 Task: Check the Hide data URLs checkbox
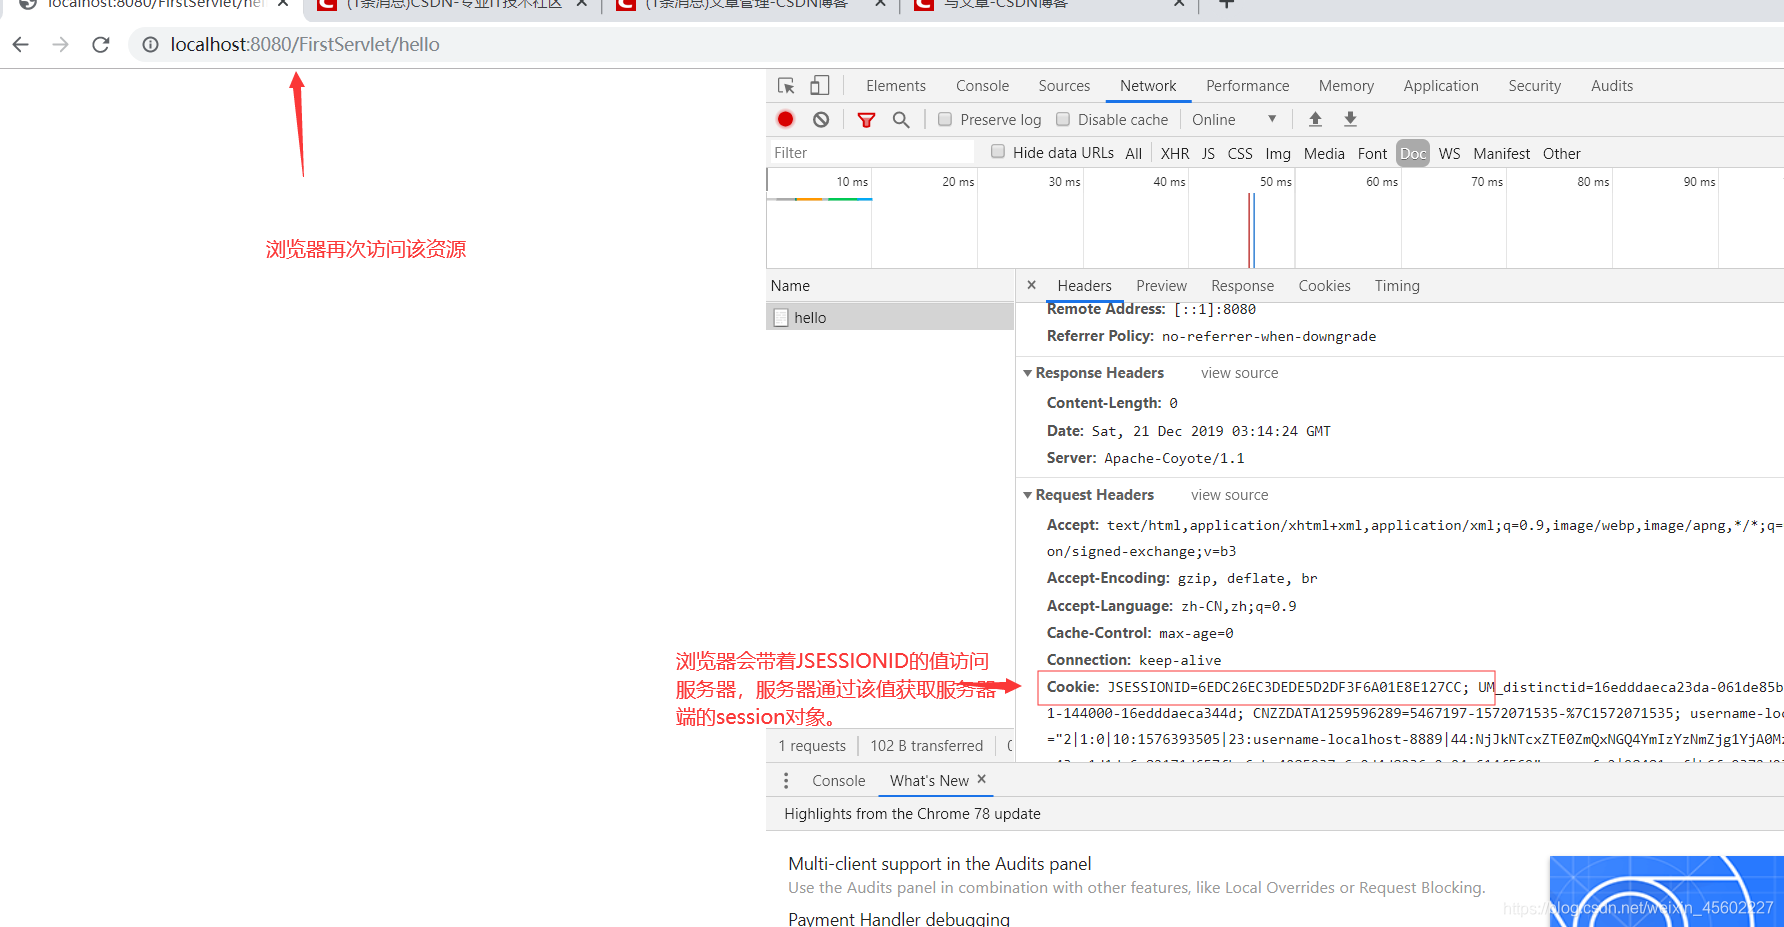[x=998, y=152]
